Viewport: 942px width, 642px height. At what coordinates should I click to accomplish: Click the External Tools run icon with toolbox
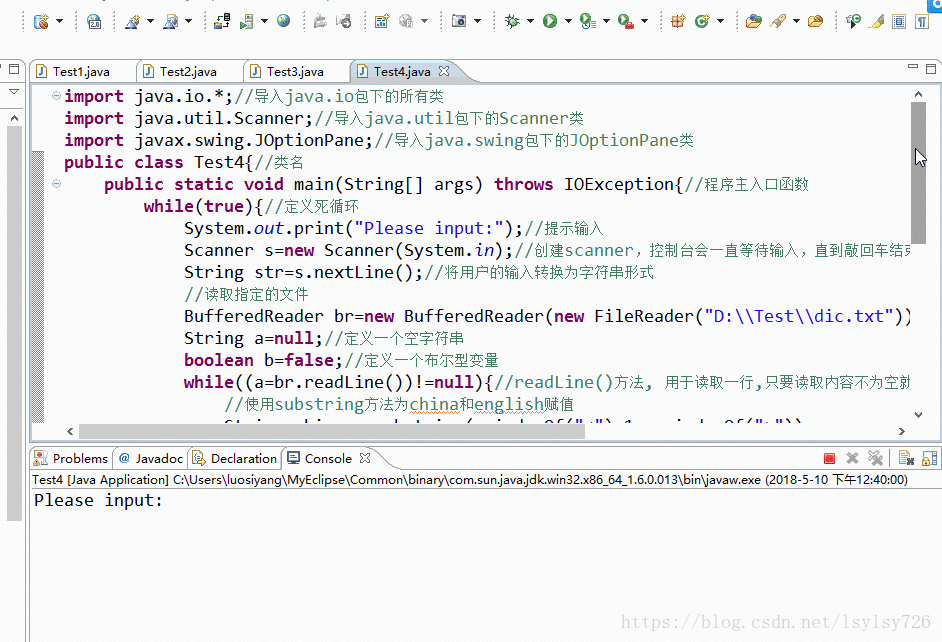(625, 22)
